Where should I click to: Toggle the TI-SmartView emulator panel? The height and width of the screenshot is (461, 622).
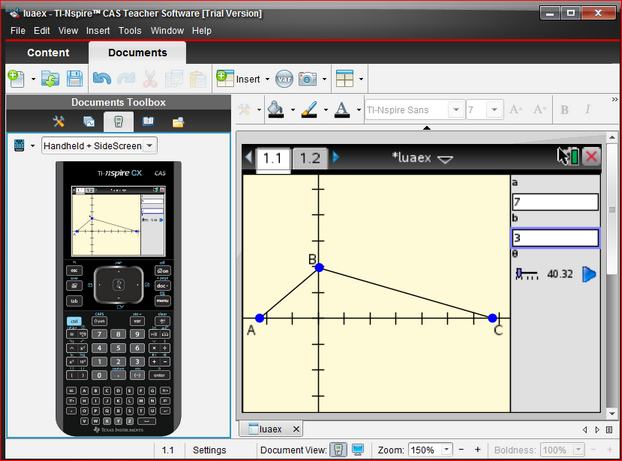118,122
